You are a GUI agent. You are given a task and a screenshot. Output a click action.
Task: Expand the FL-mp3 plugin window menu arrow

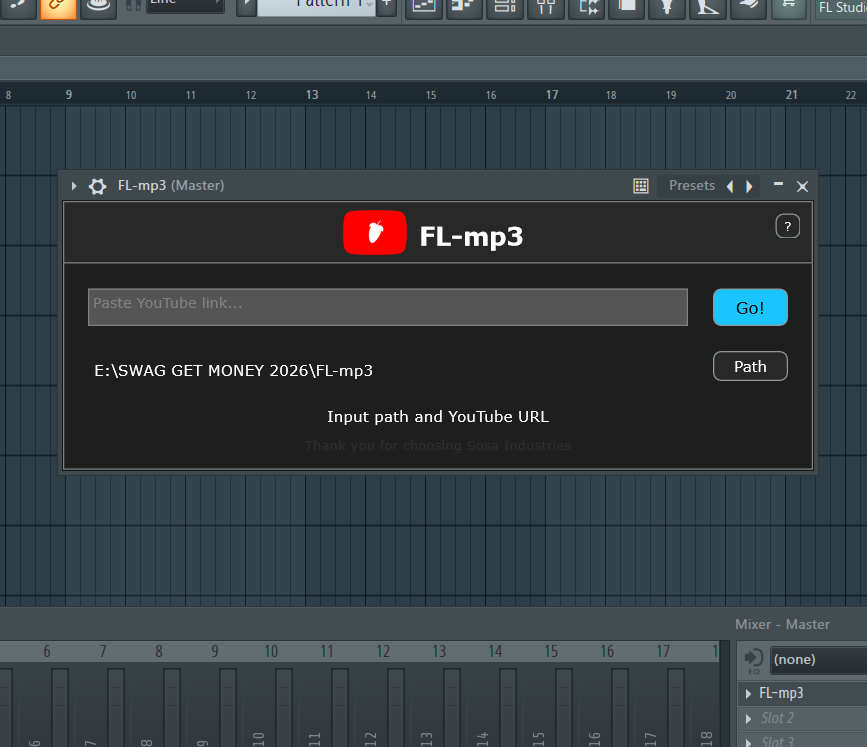[74, 186]
